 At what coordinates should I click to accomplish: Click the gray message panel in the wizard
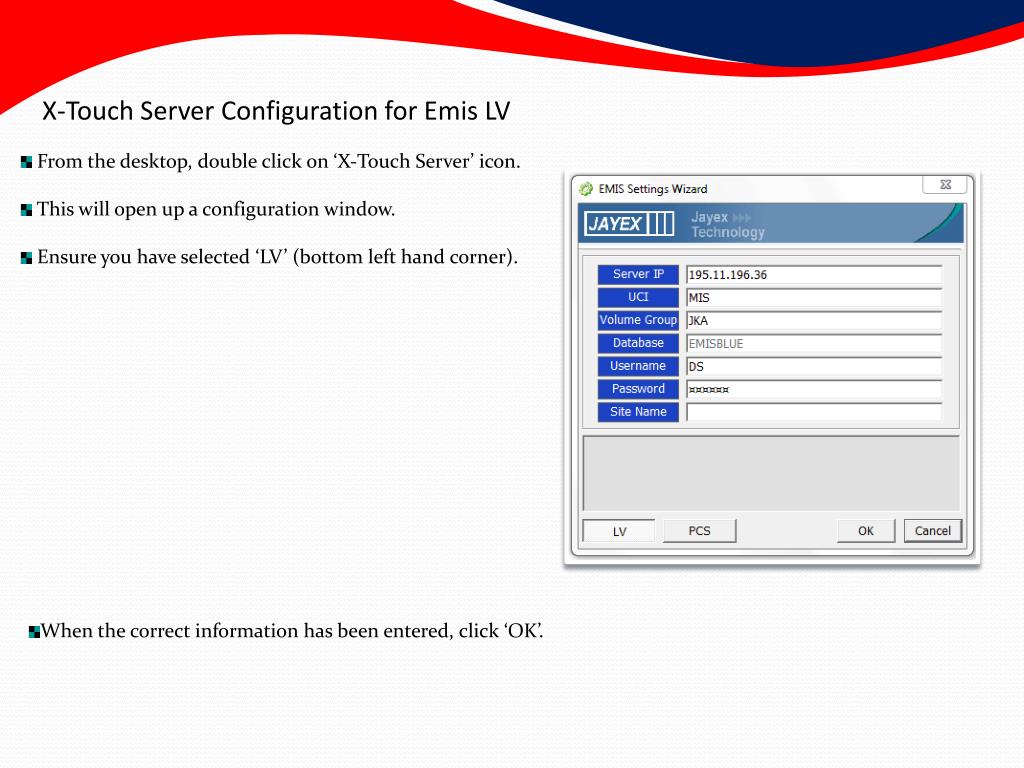[771, 473]
